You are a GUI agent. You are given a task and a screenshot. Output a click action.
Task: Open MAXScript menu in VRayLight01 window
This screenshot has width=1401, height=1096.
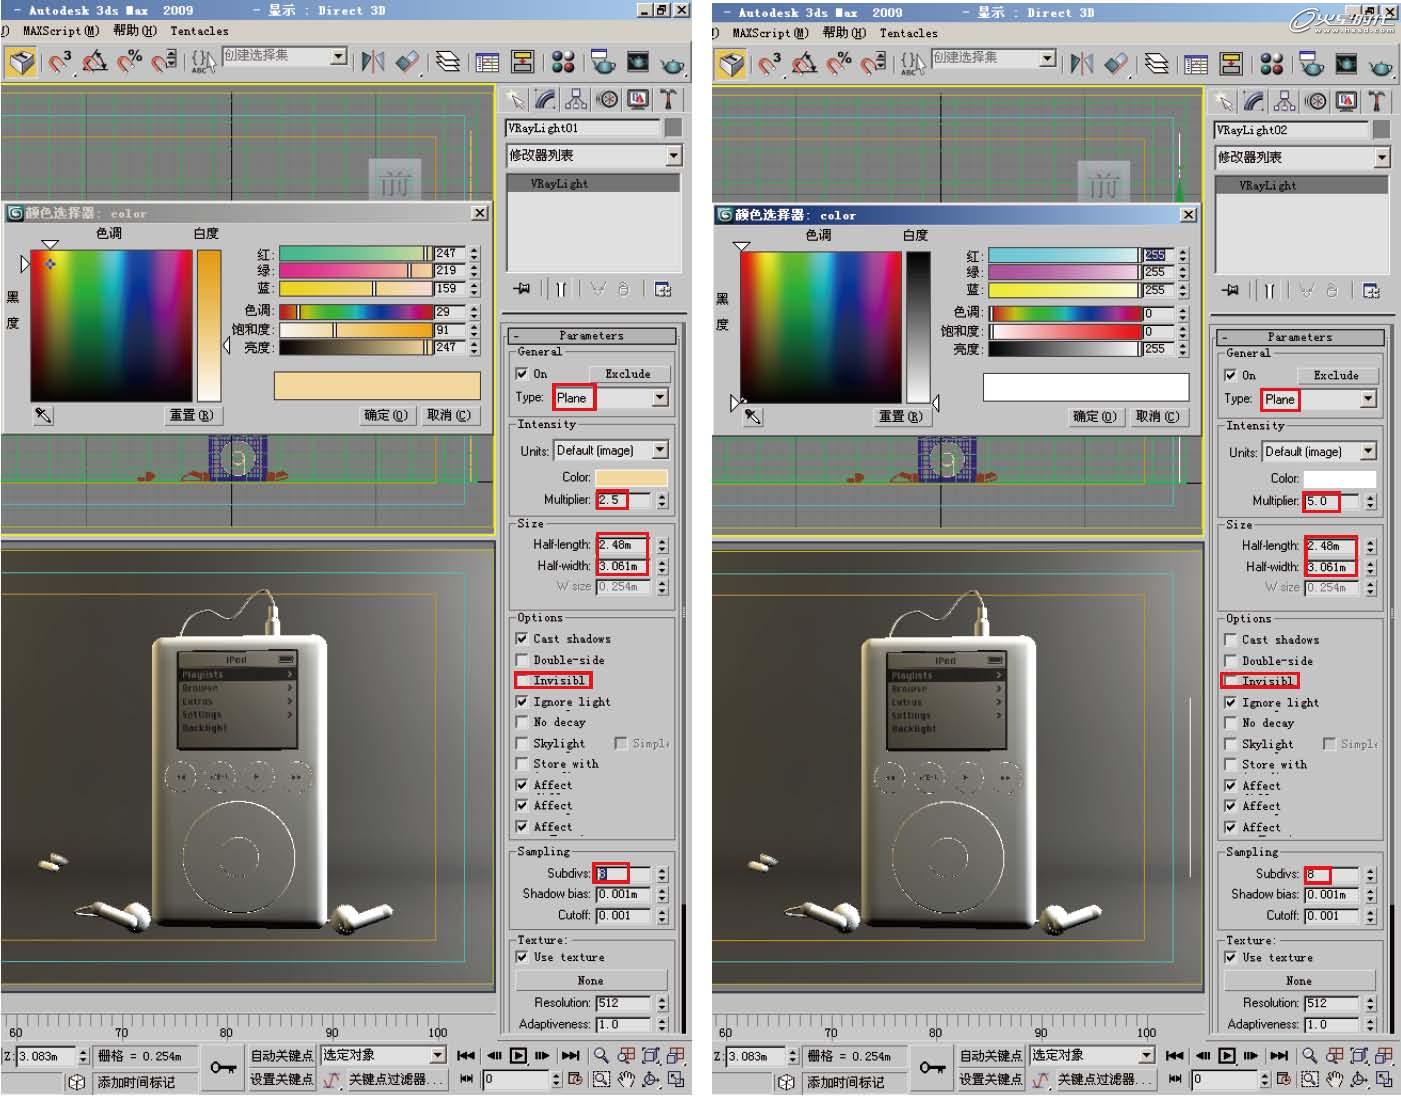[61, 31]
